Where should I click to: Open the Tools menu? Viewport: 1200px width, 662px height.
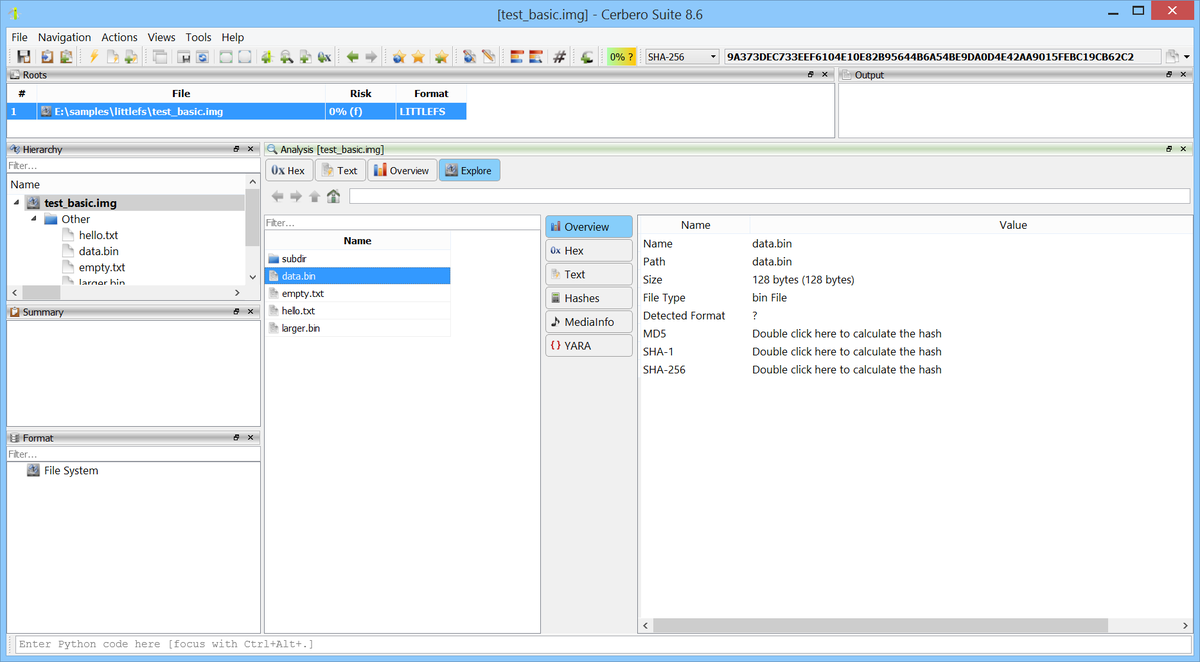(x=198, y=37)
